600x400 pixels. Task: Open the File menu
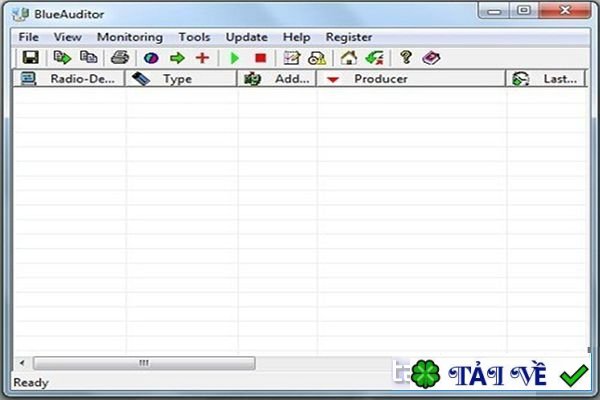pyautogui.click(x=29, y=37)
